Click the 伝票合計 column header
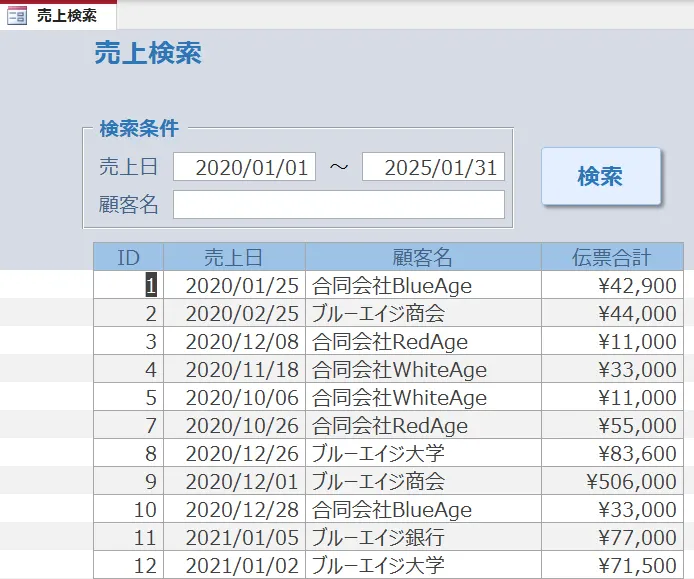Viewport: 694px width, 579px height. pyautogui.click(x=612, y=257)
